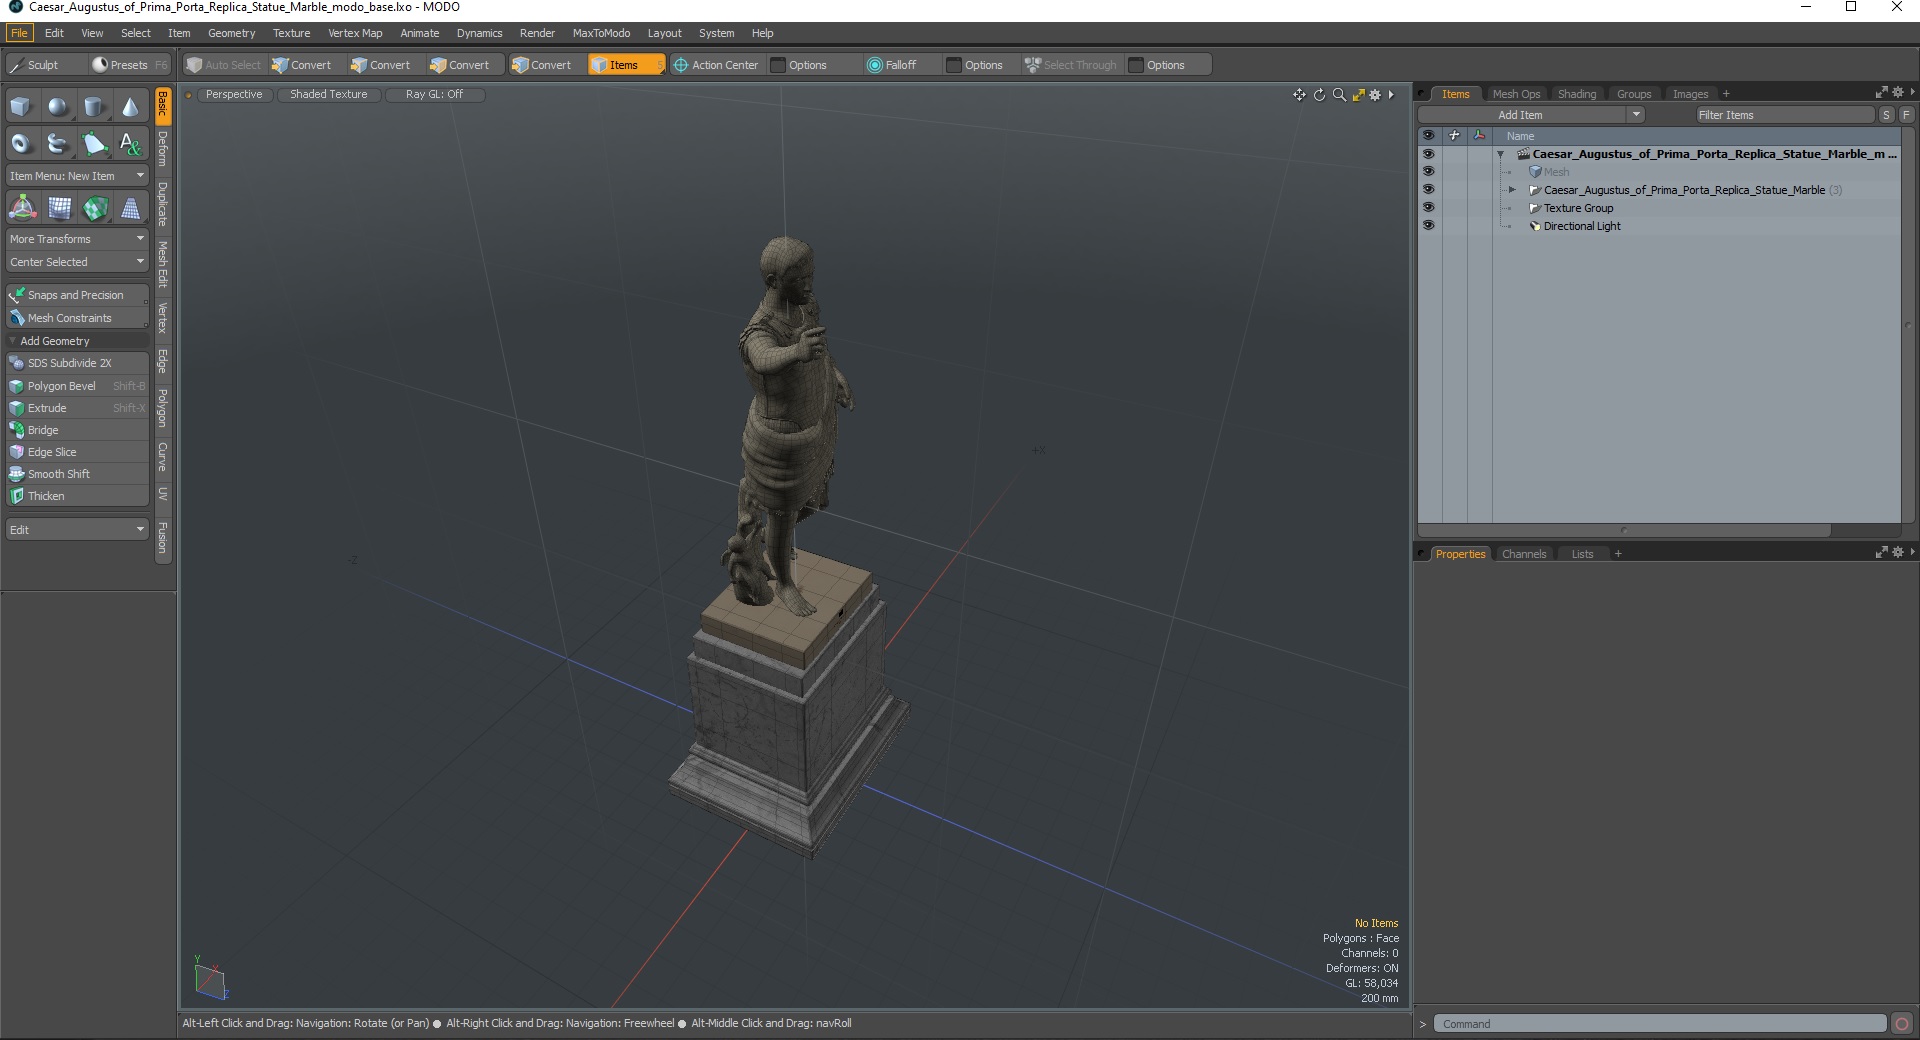
Task: Open viewport settings gear
Action: [x=1375, y=95]
